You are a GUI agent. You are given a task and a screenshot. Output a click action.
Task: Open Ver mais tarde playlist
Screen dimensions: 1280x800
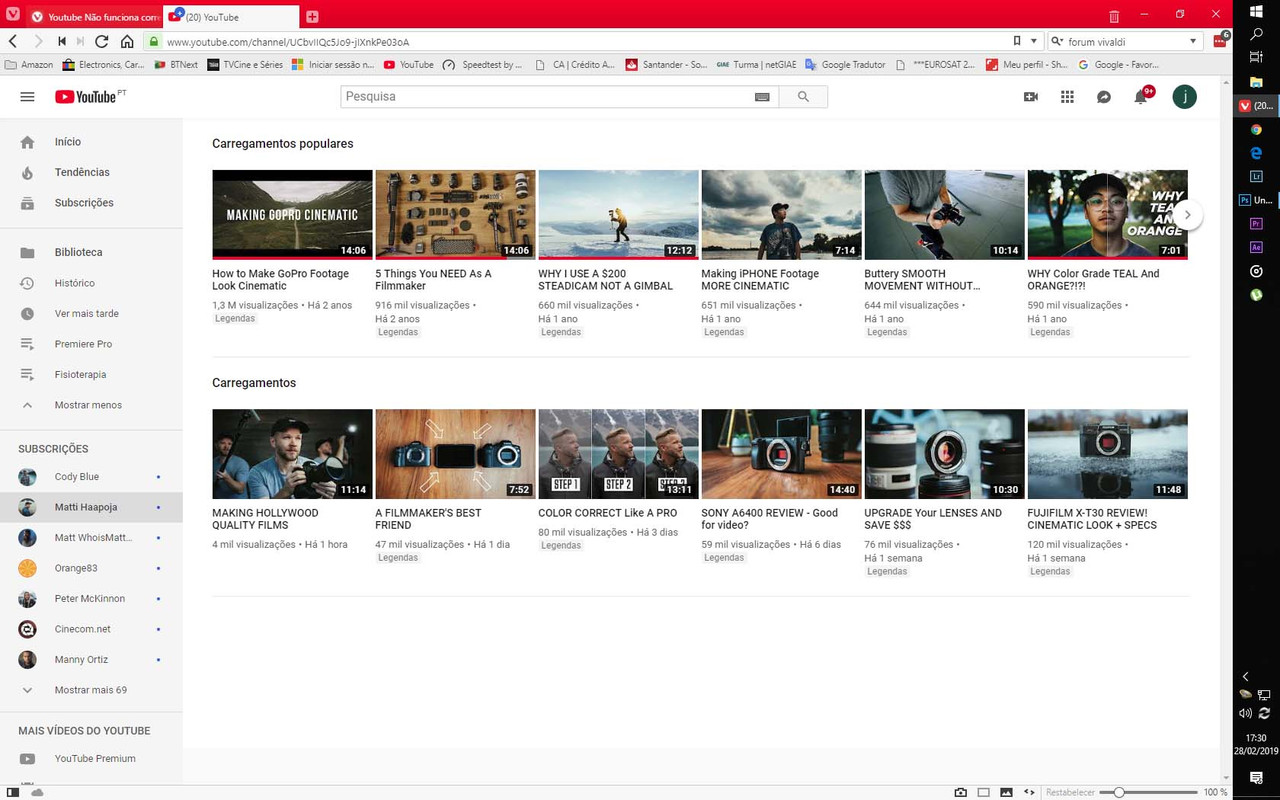(91, 313)
